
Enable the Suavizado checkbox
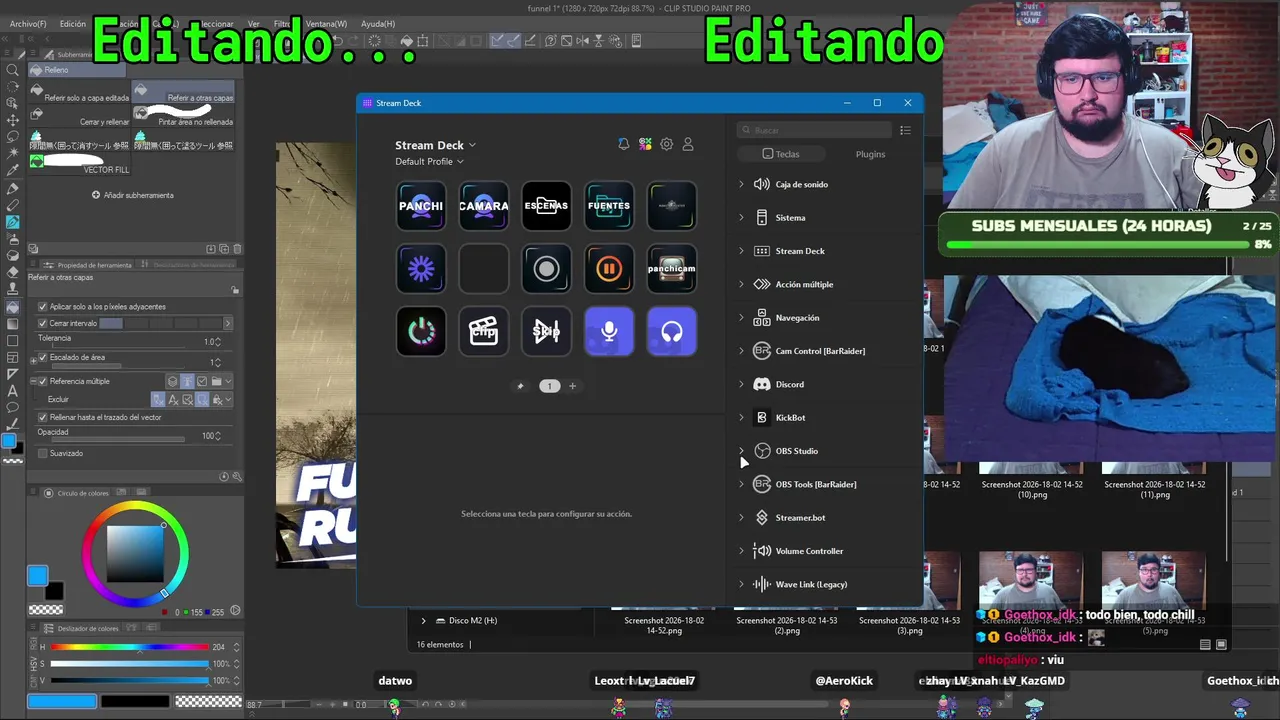pos(42,453)
